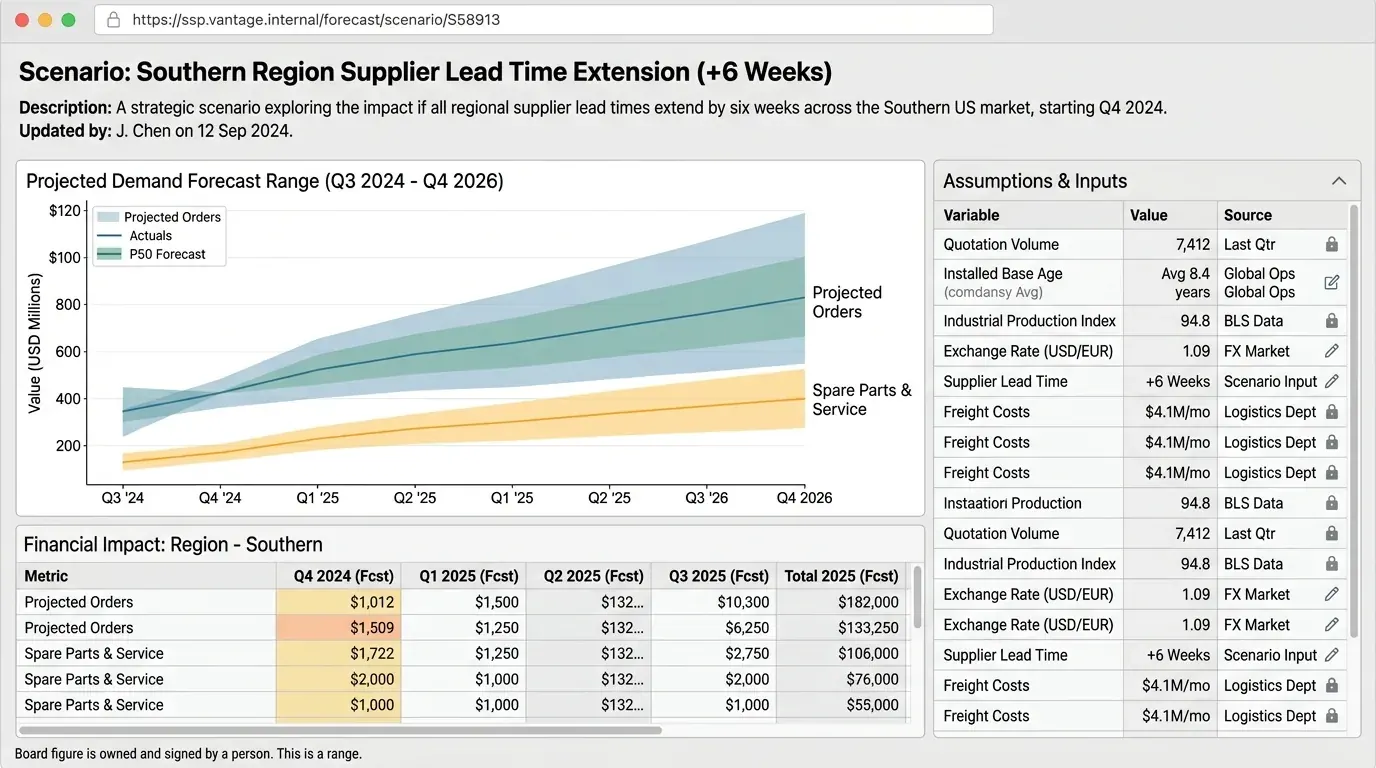Click the Q4 2026 x-axis label
Viewport: 1376px width, 768px height.
click(804, 497)
